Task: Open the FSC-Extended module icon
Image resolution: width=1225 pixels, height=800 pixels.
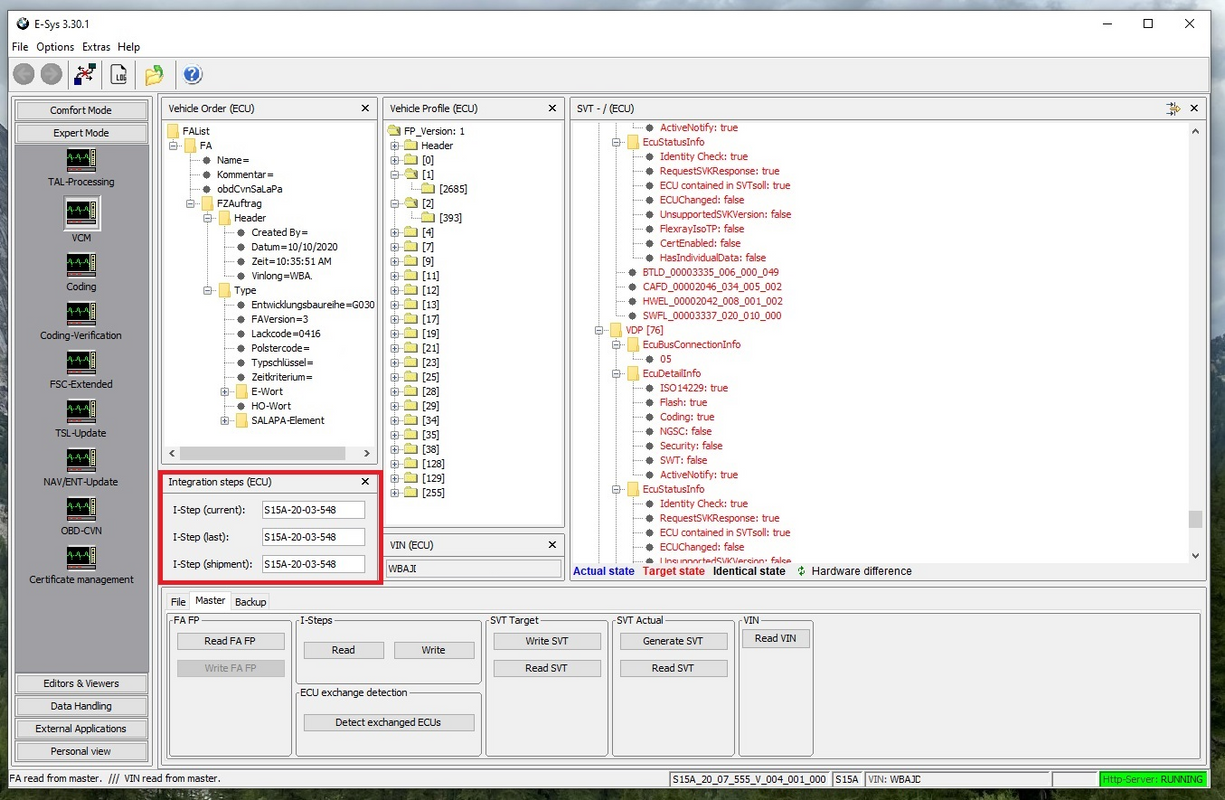Action: tap(81, 362)
